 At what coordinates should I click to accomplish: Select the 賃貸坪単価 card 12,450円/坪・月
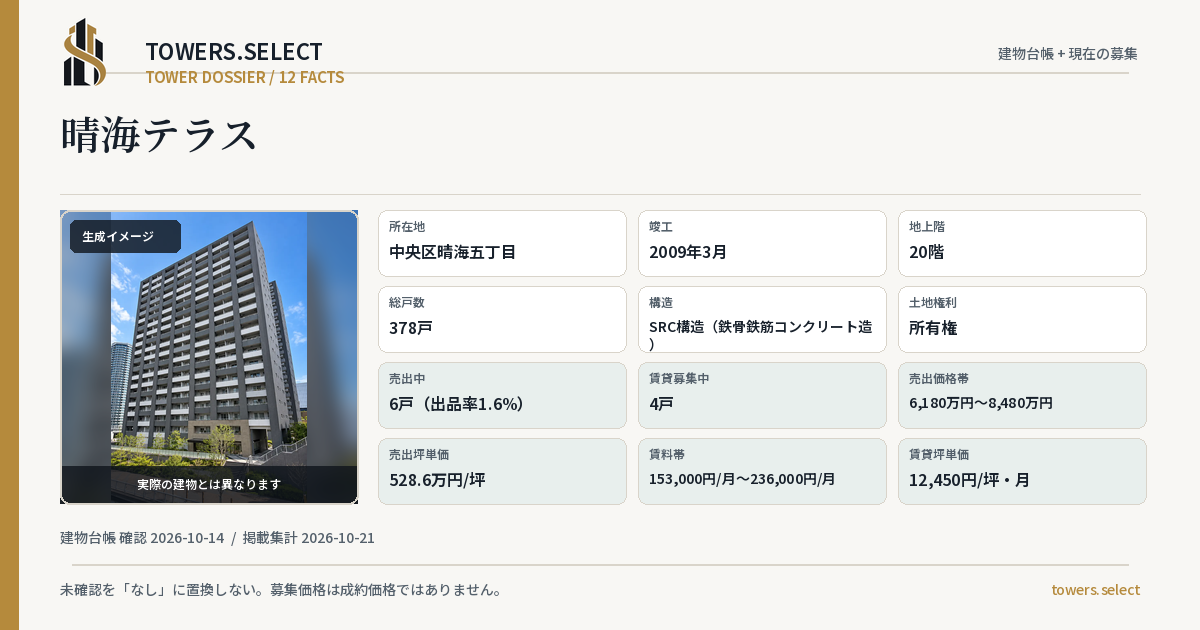pos(1022,471)
